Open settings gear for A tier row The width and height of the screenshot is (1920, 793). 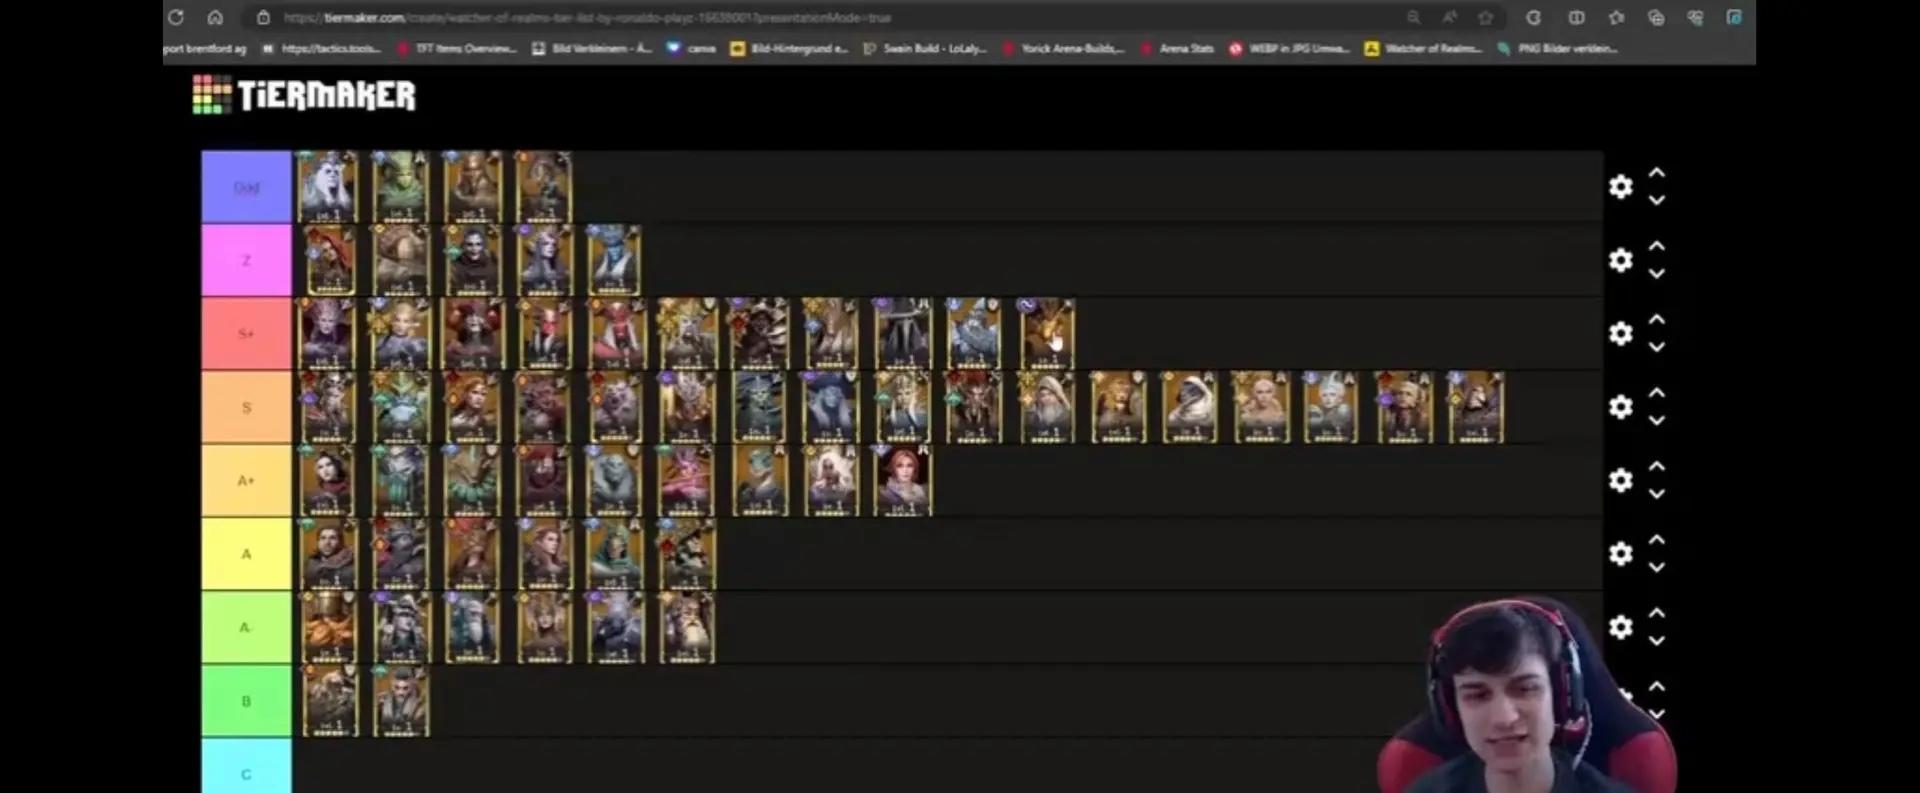pyautogui.click(x=1621, y=554)
